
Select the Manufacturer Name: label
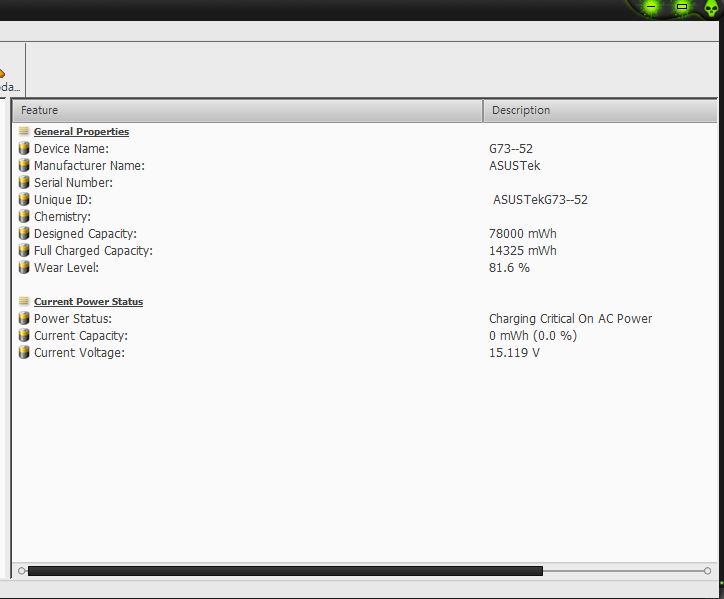(x=89, y=166)
